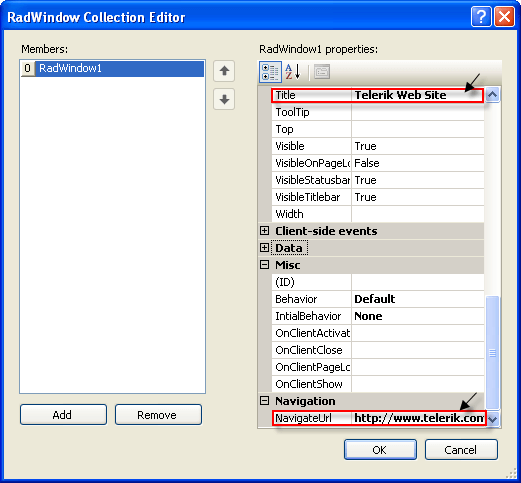
Task: Edit the Title property value
Action: pos(417,95)
